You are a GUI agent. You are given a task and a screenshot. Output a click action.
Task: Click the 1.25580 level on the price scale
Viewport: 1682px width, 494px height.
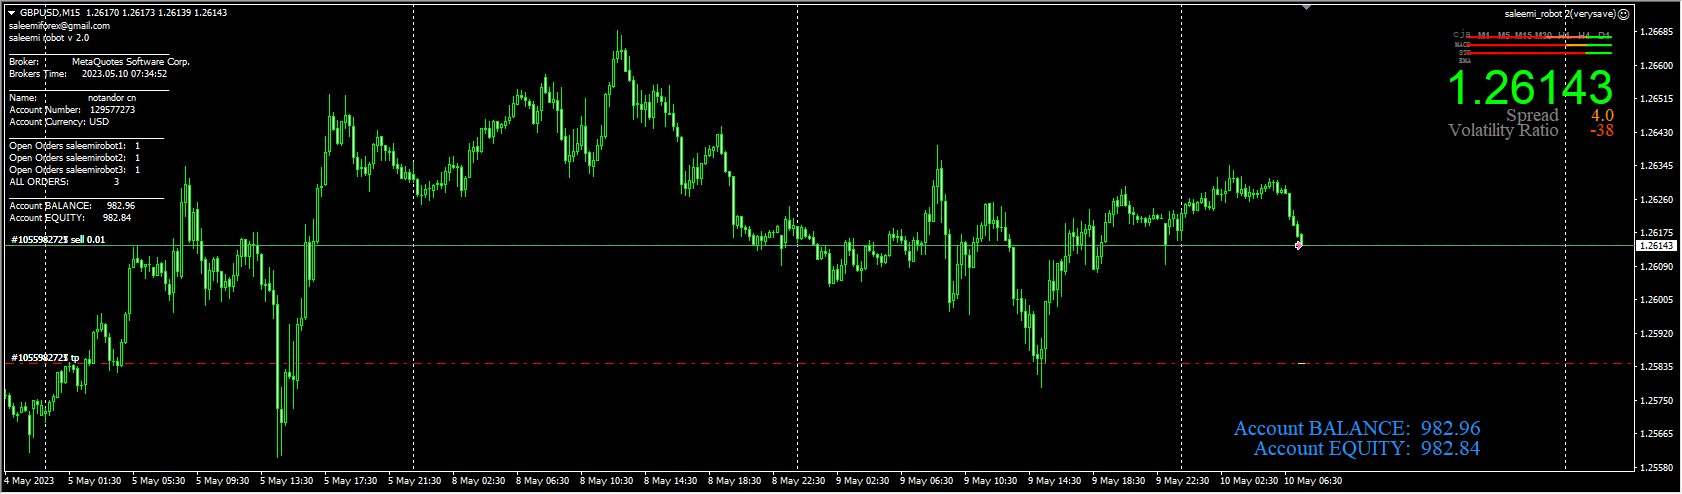(x=1657, y=467)
